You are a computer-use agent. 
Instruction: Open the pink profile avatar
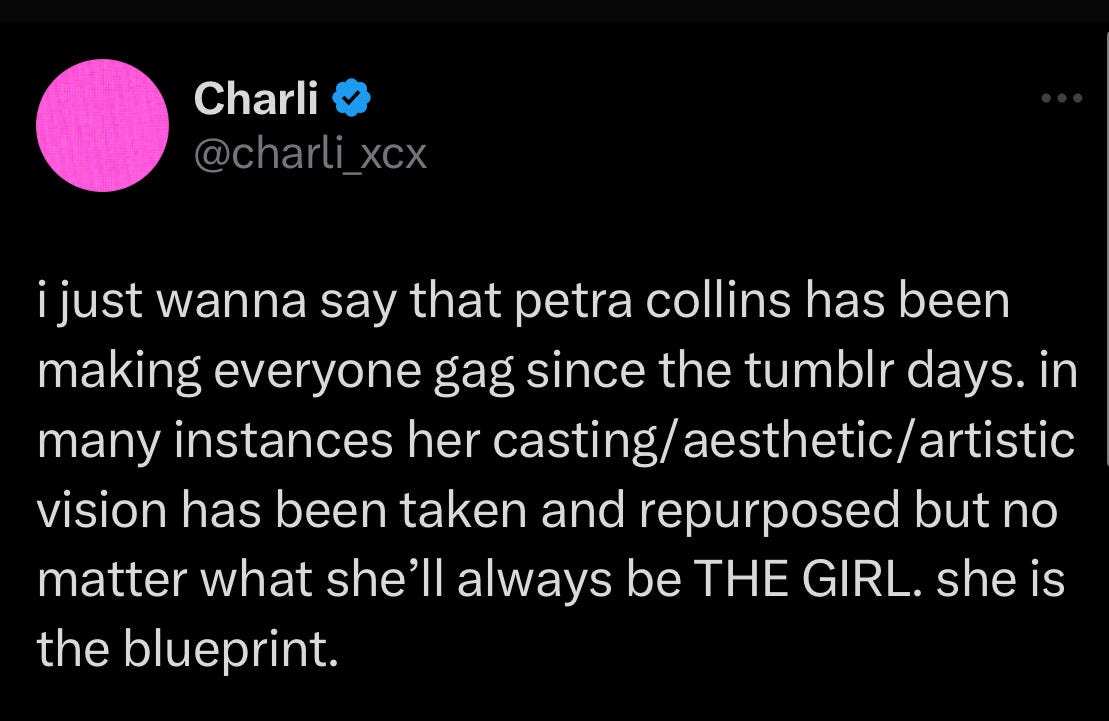101,125
